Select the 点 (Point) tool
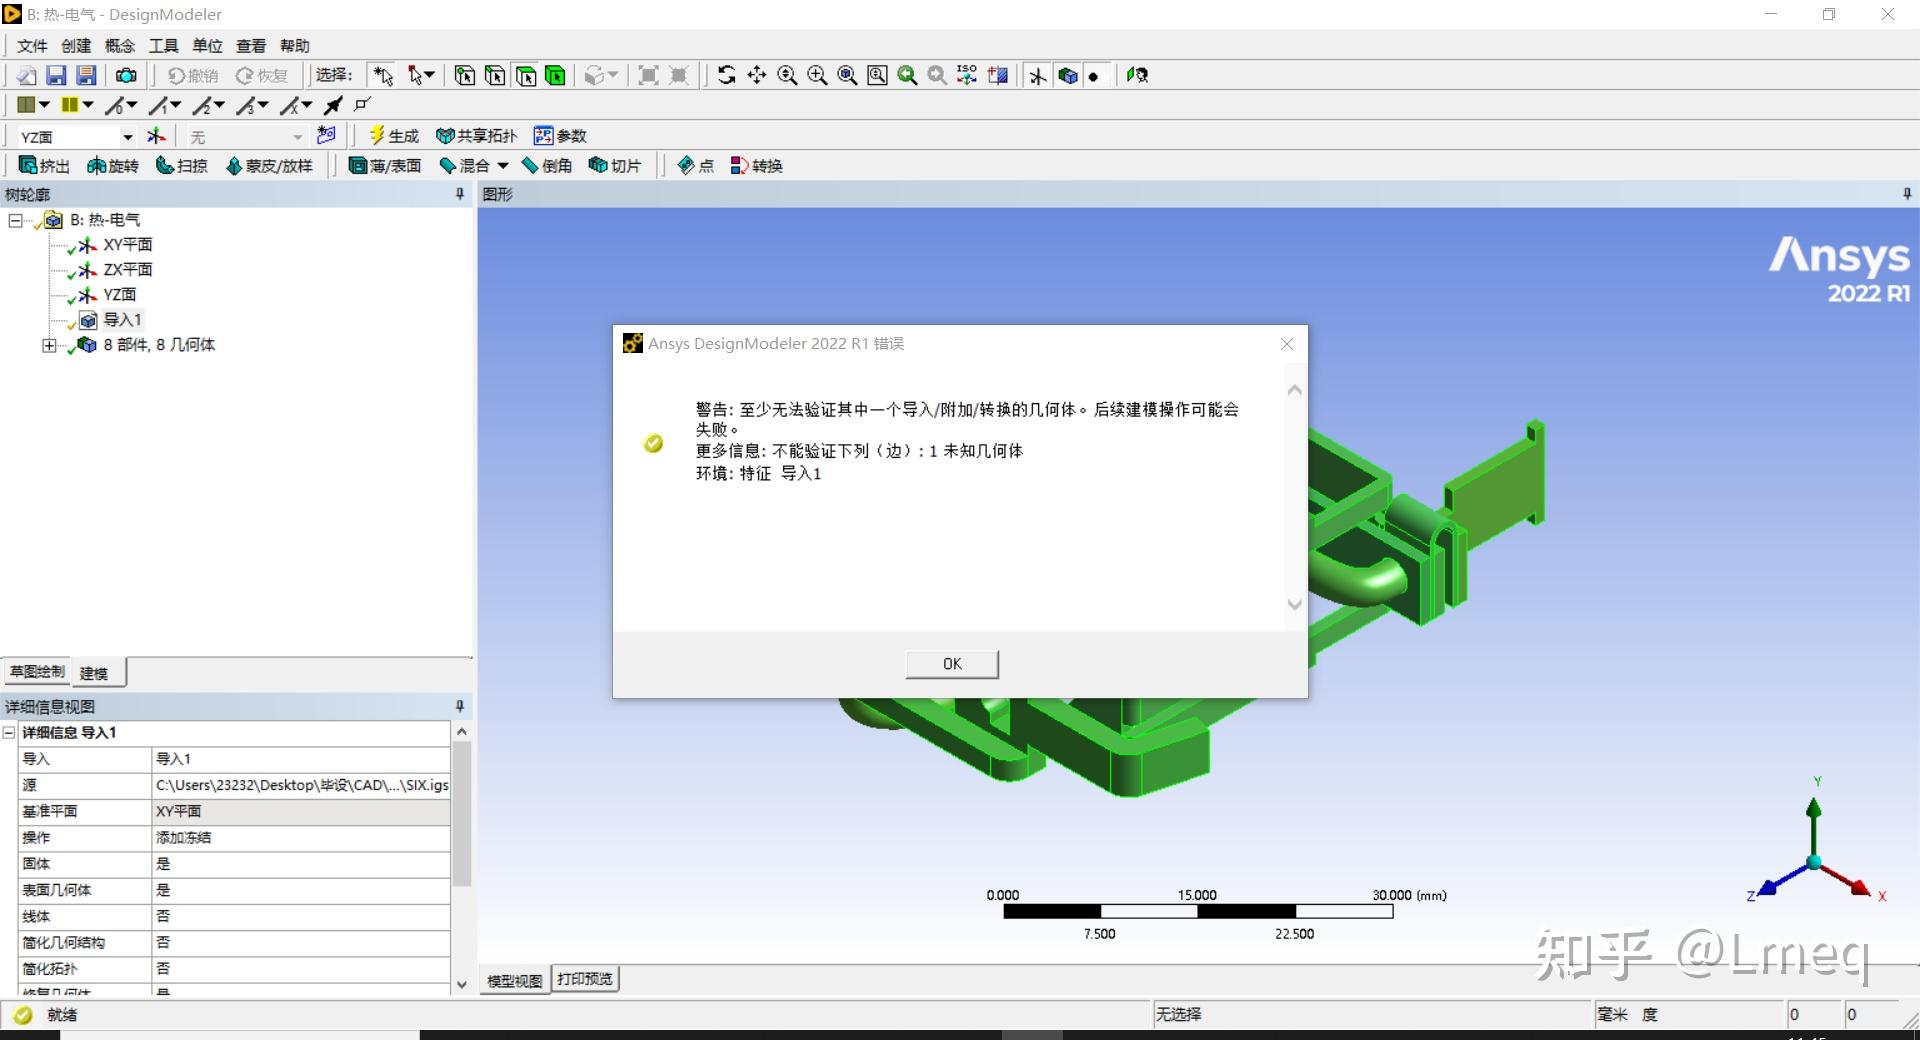The width and height of the screenshot is (1920, 1040). (x=696, y=166)
